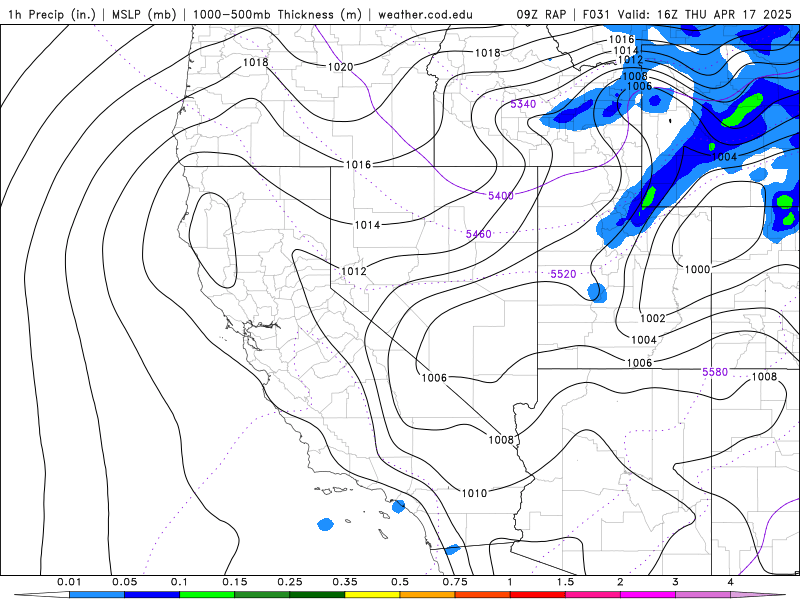Click the white arrow at colorbar's low end

tap(42, 595)
